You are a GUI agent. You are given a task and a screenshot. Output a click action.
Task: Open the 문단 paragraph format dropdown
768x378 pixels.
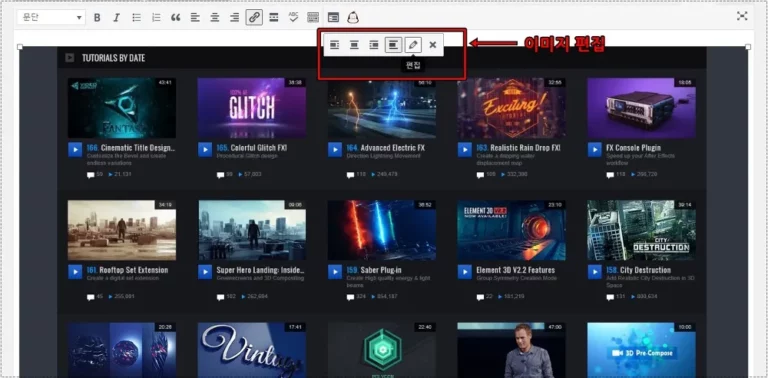pyautogui.click(x=51, y=18)
